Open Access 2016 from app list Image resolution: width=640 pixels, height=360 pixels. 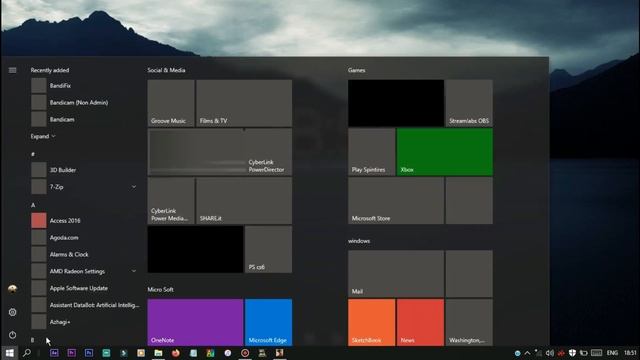click(x=85, y=220)
